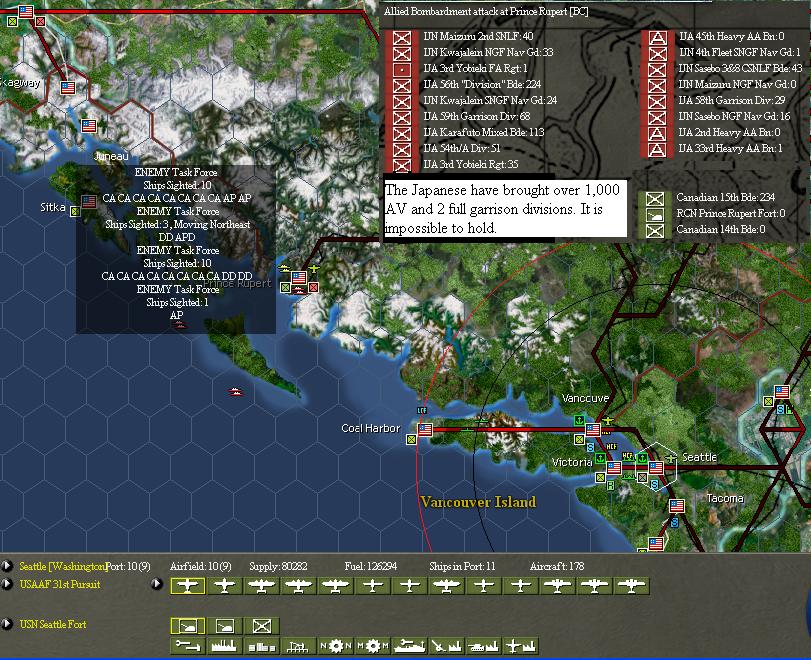811x660 pixels.
Task: Click the LCF marker above Coal Harbor
Action: 422,410
